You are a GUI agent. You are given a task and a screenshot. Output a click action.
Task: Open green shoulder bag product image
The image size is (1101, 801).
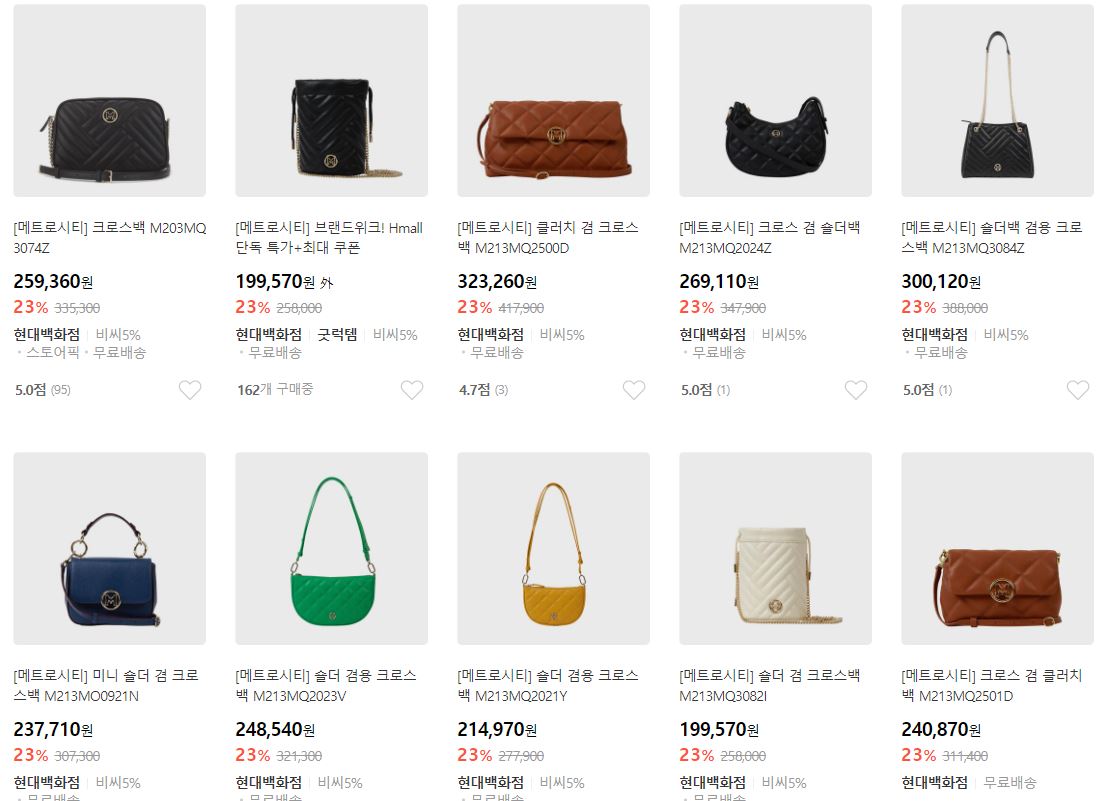331,548
